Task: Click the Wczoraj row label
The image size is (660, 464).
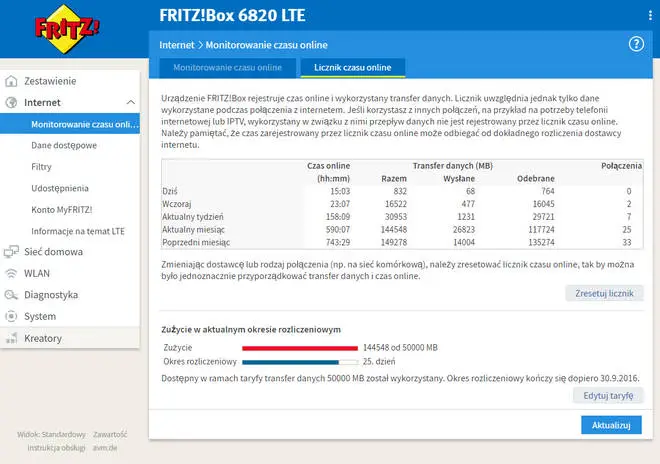Action: coord(176,204)
